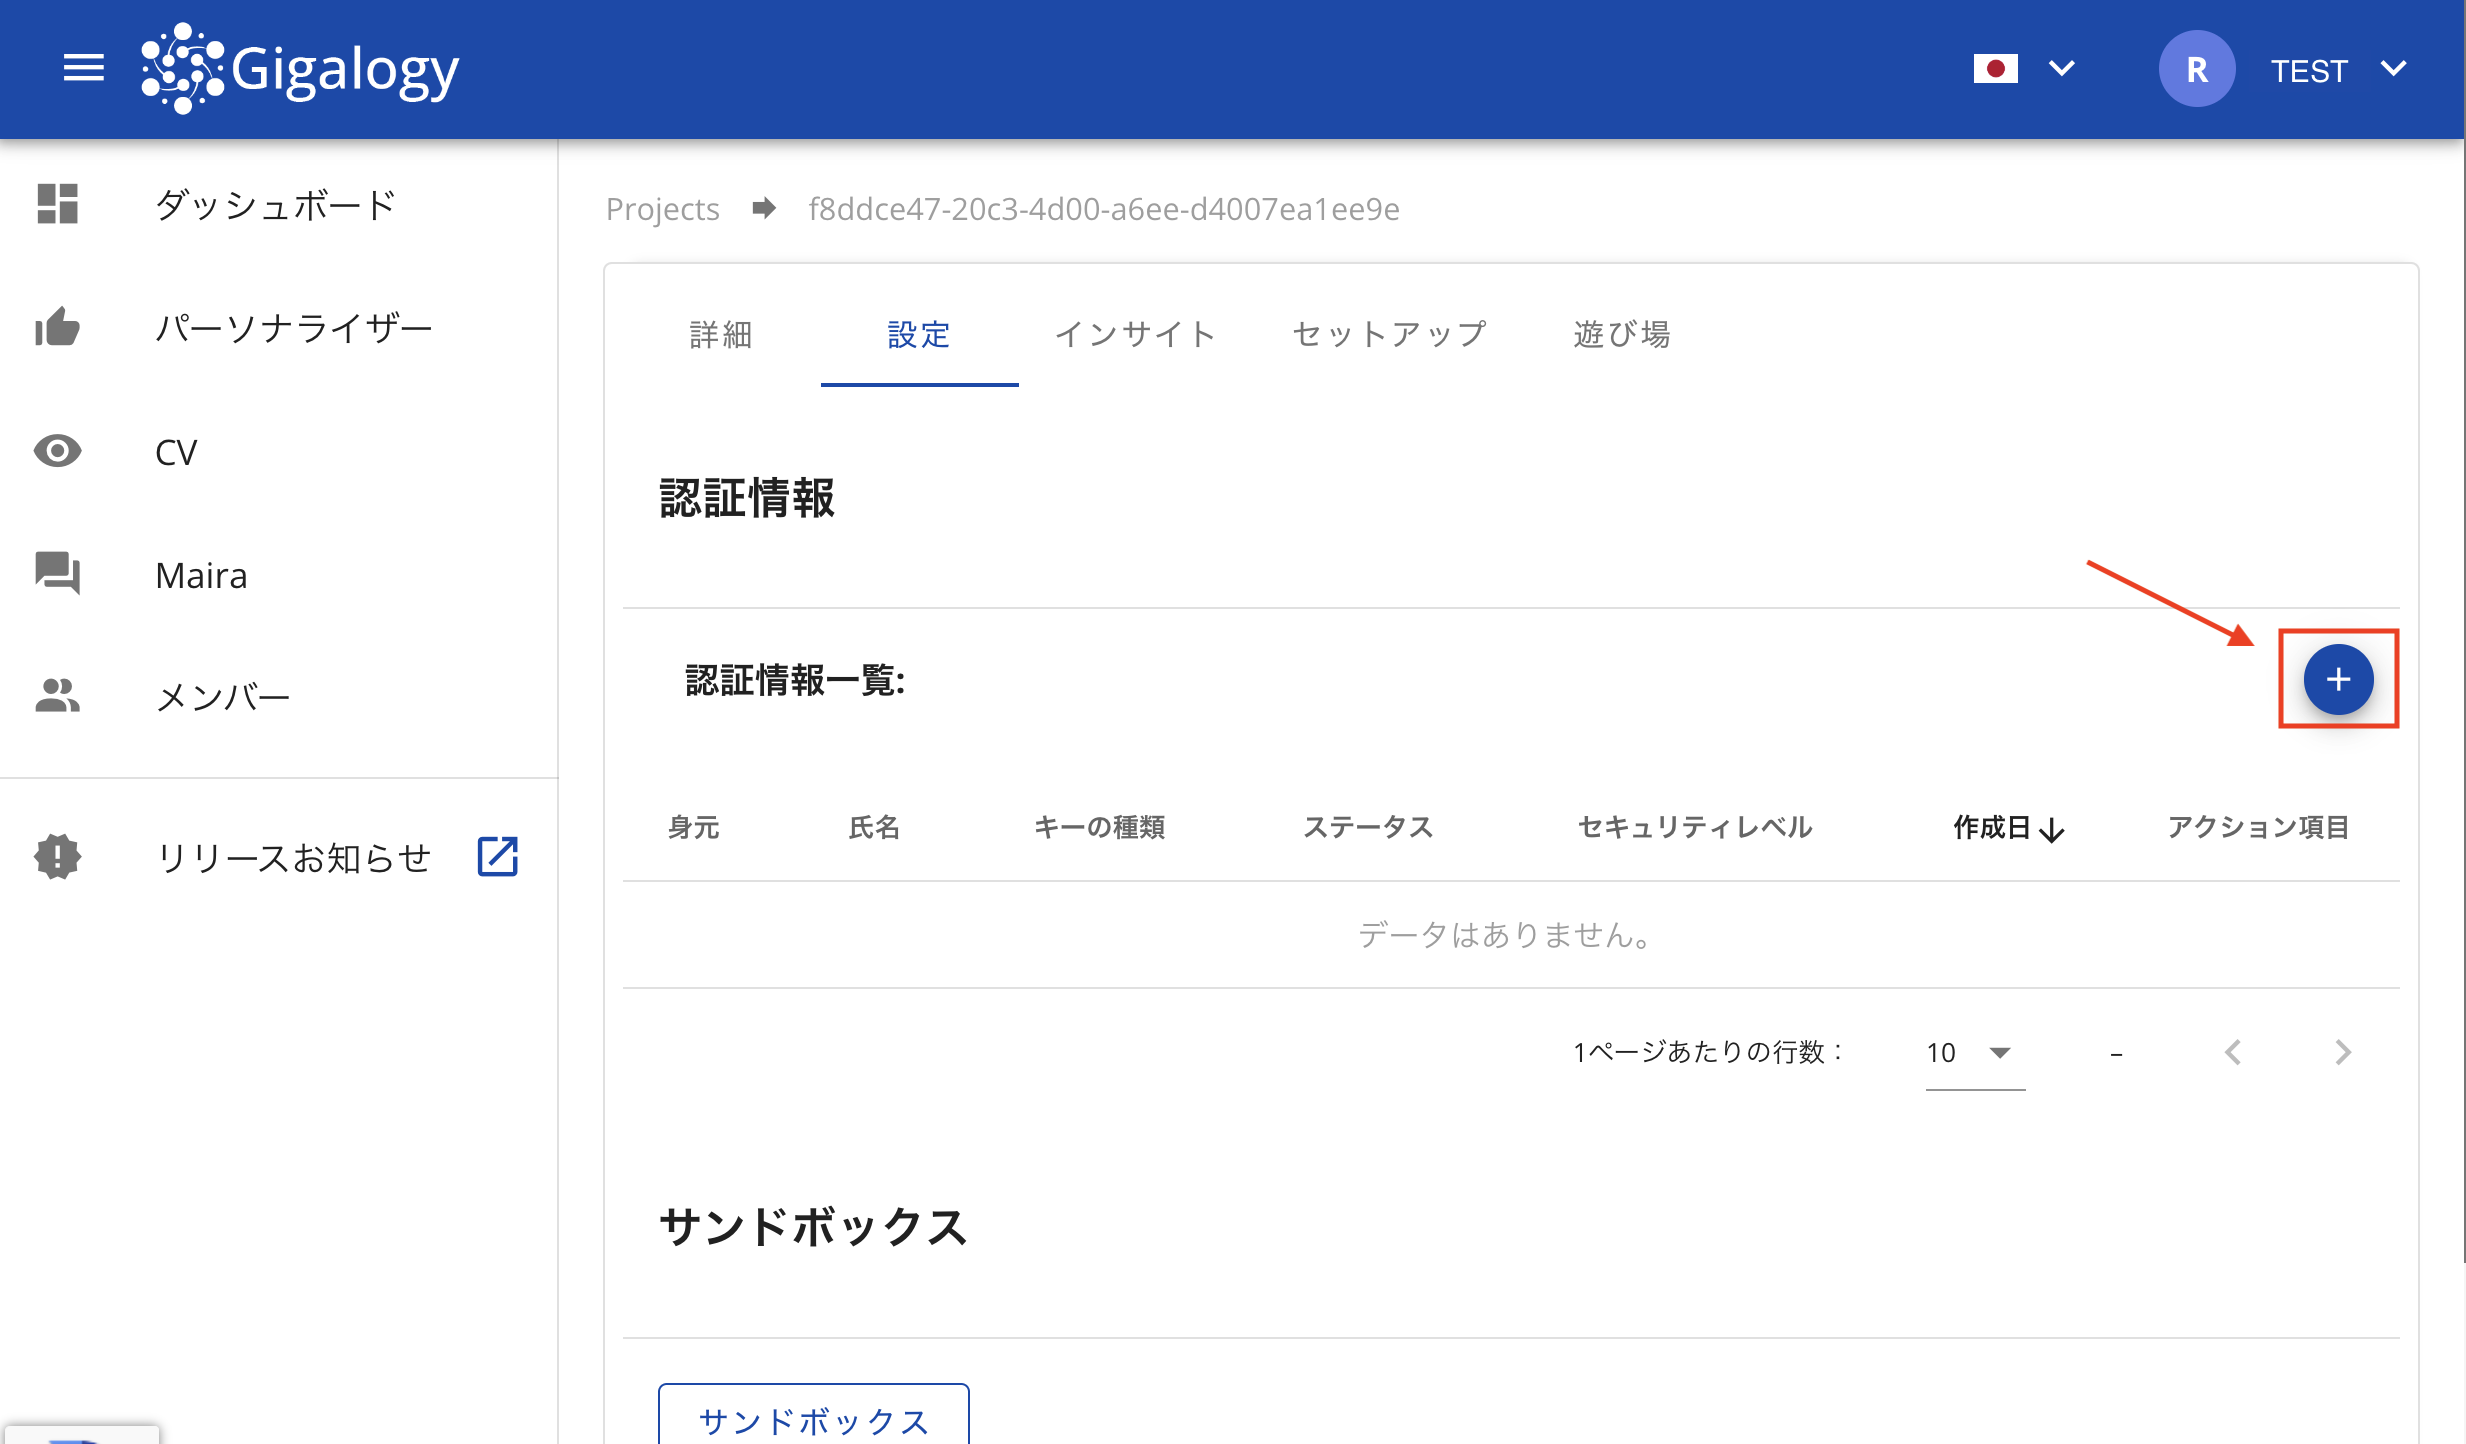Click the 認証情報 section heading
This screenshot has height=1444, width=2466.
tap(746, 498)
